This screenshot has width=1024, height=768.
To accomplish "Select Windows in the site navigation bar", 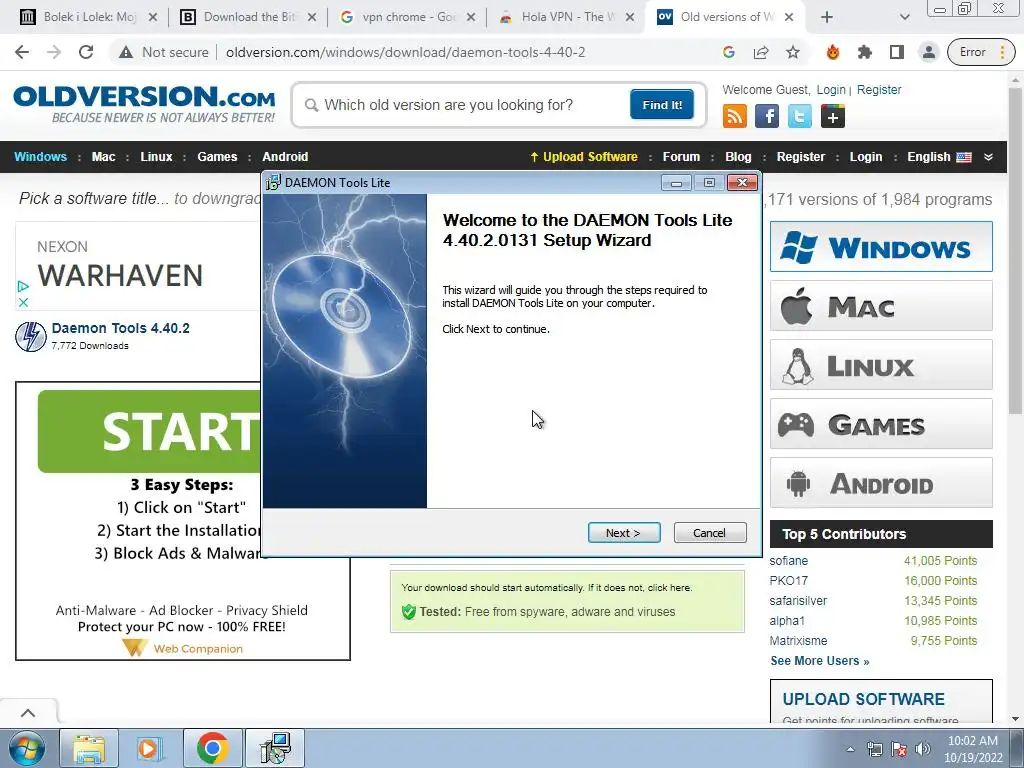I will coord(40,157).
